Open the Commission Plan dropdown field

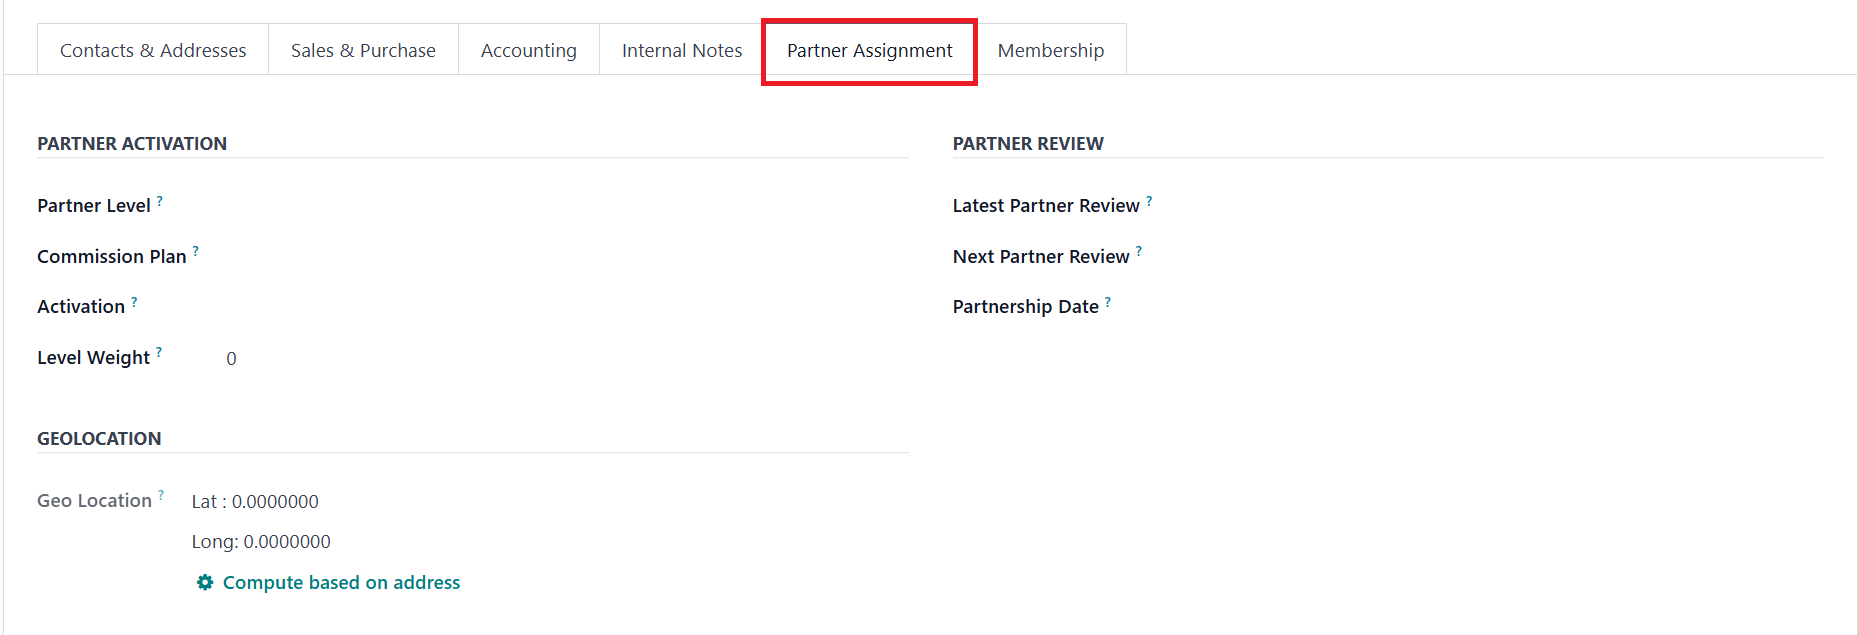click(560, 257)
